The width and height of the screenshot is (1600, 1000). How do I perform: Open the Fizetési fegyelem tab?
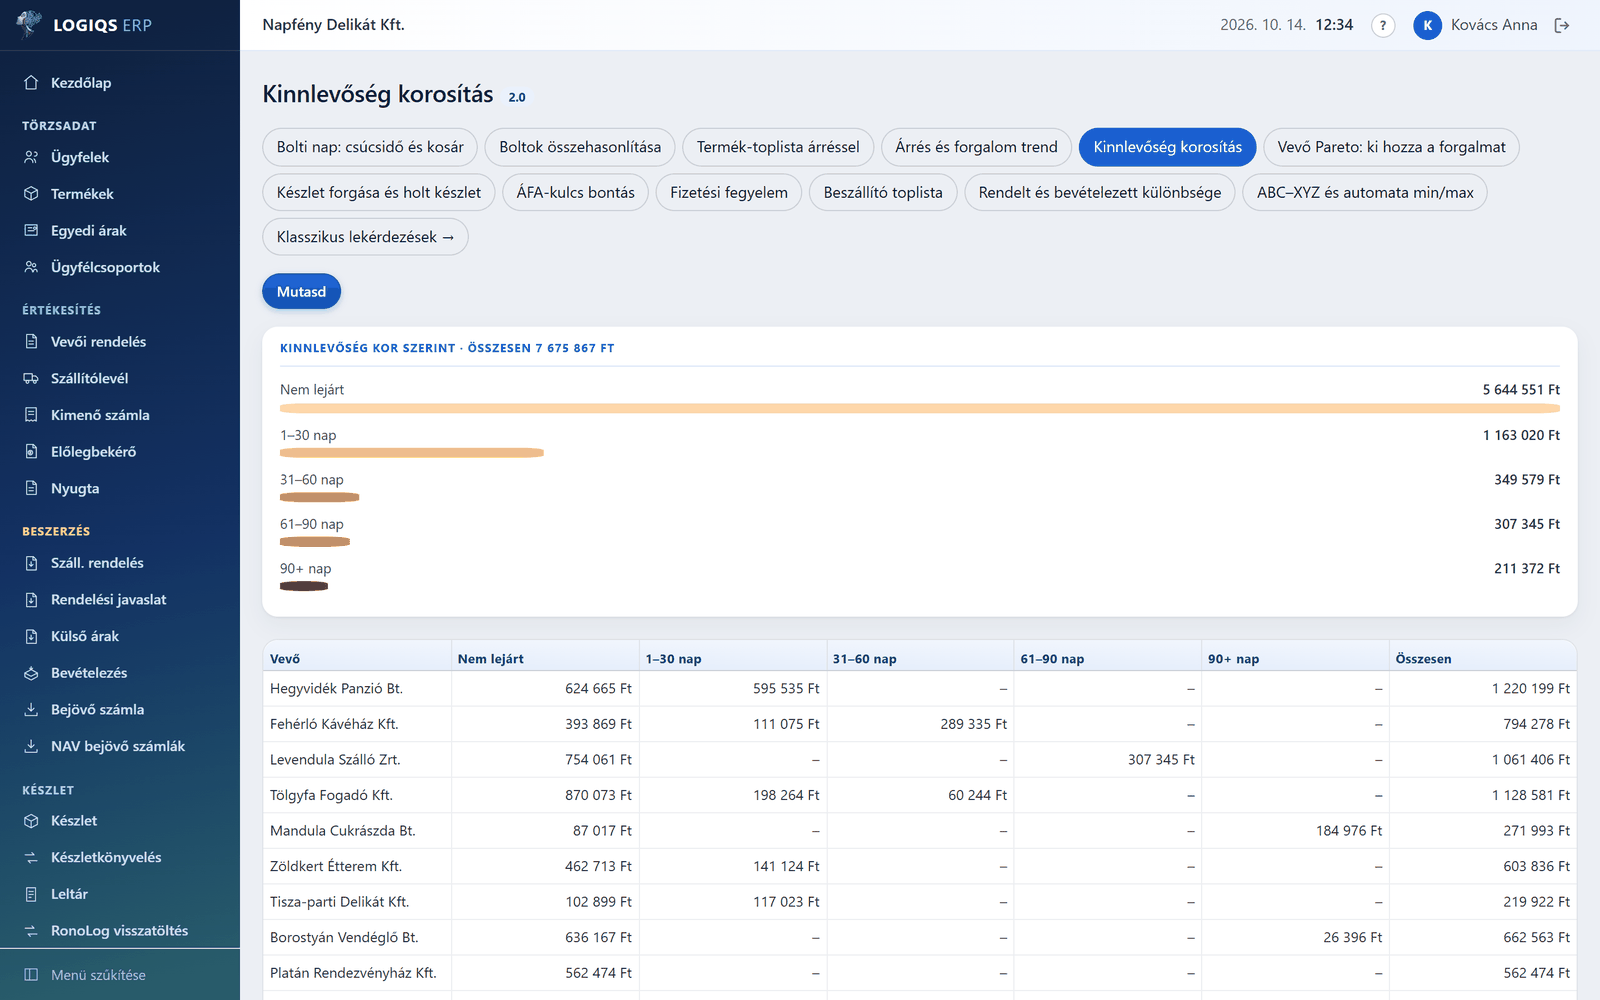point(729,192)
